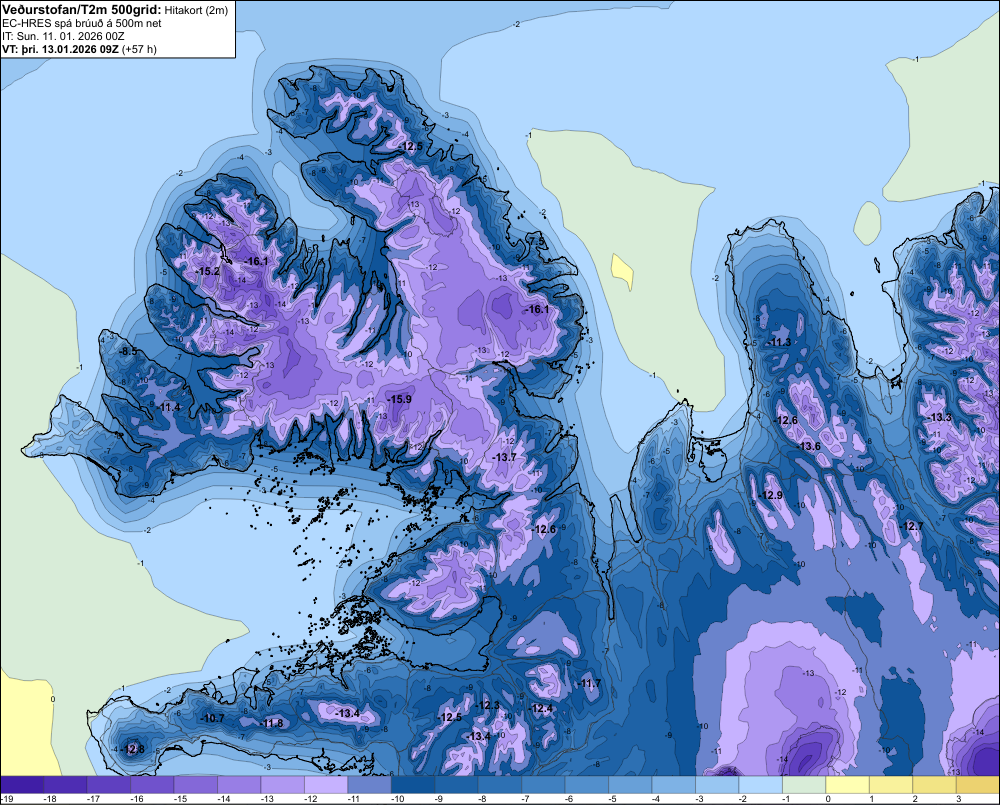This screenshot has width=1000, height=805.
Task: Click the valid time "VT: þri. 13.01.2026 09Z"
Action: 61,49
